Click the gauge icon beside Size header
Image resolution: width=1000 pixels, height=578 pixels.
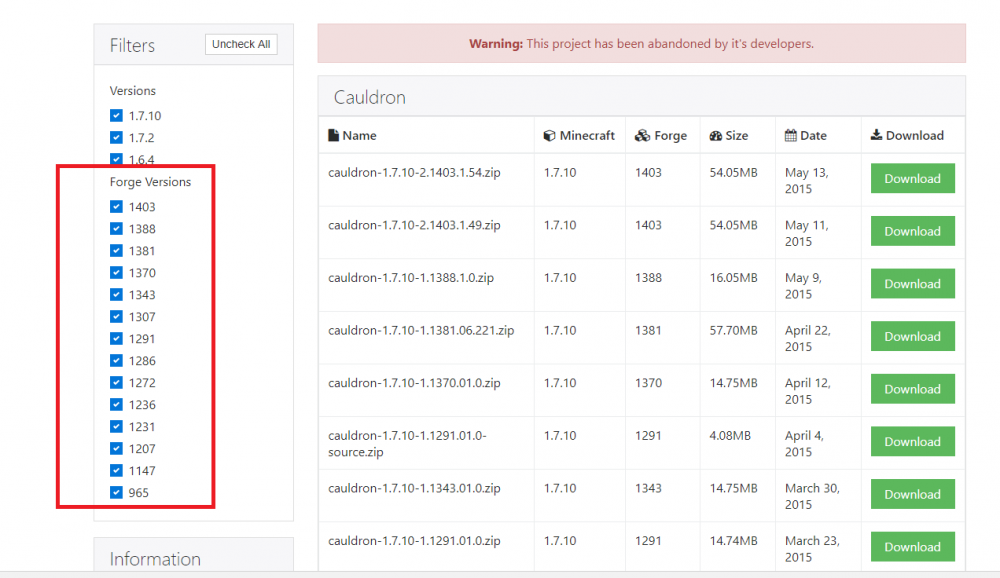pyautogui.click(x=716, y=135)
